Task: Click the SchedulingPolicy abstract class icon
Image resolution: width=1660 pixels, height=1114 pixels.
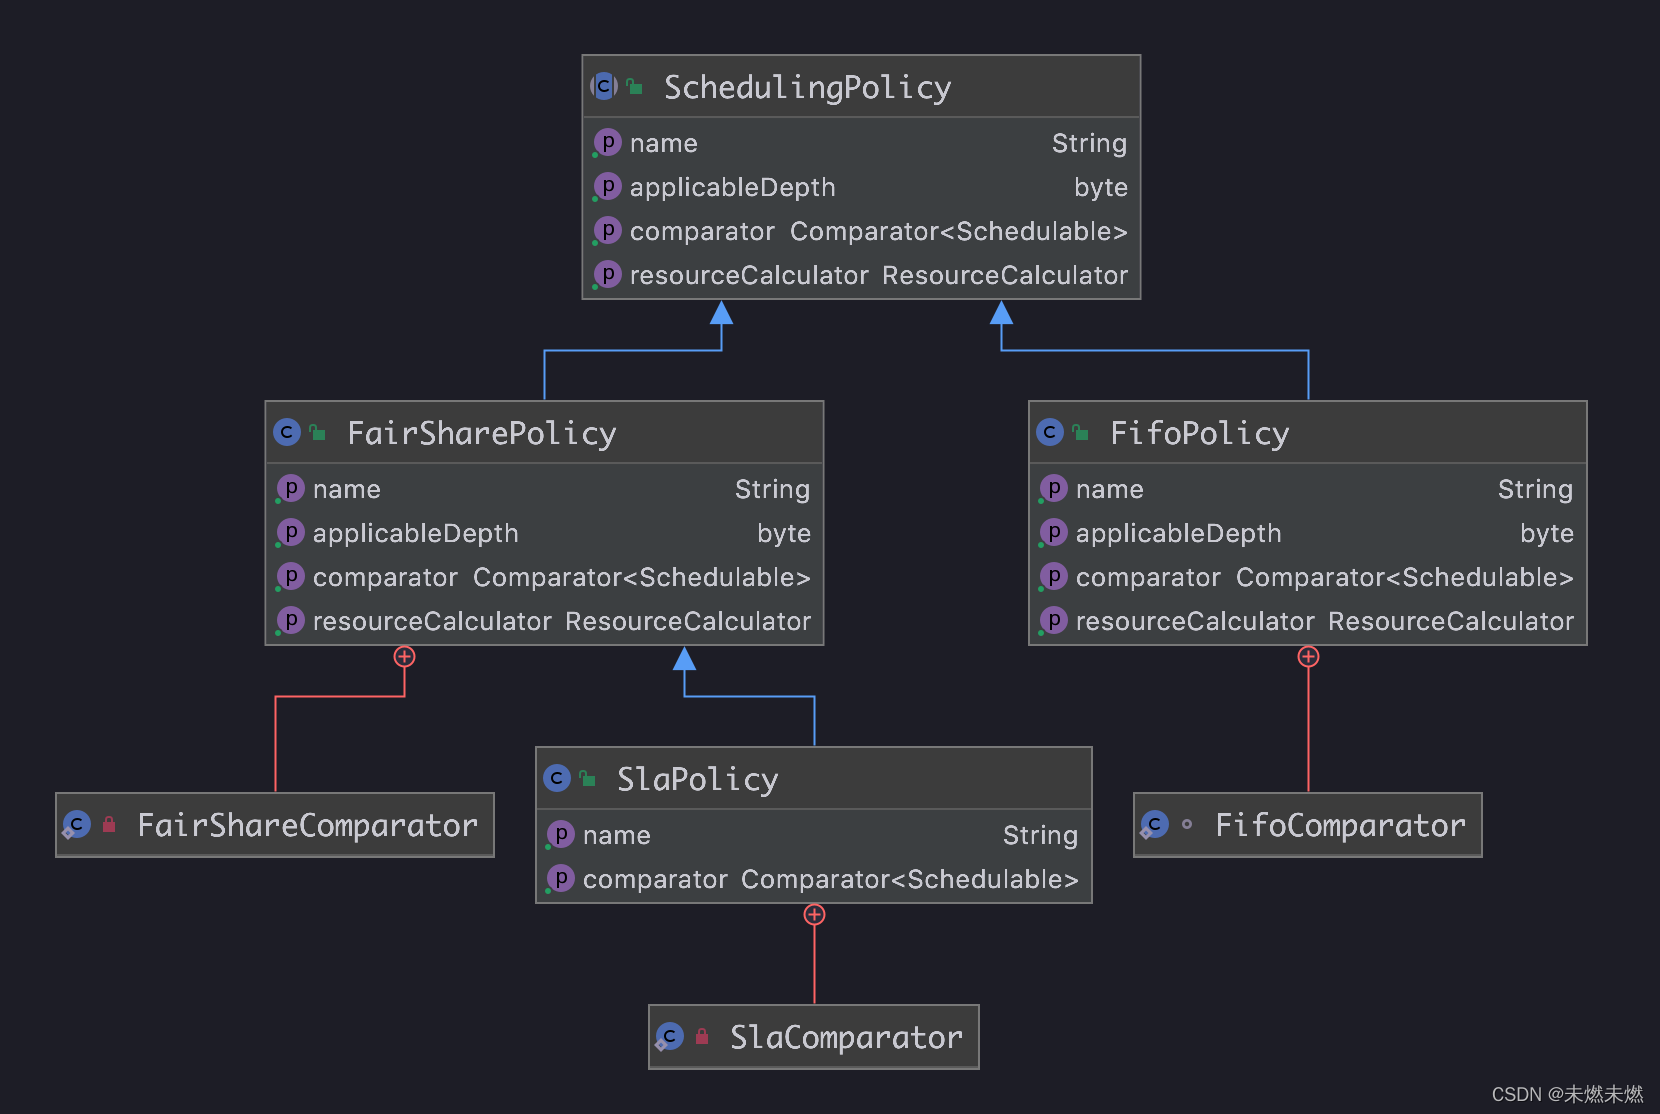Action: [x=604, y=86]
